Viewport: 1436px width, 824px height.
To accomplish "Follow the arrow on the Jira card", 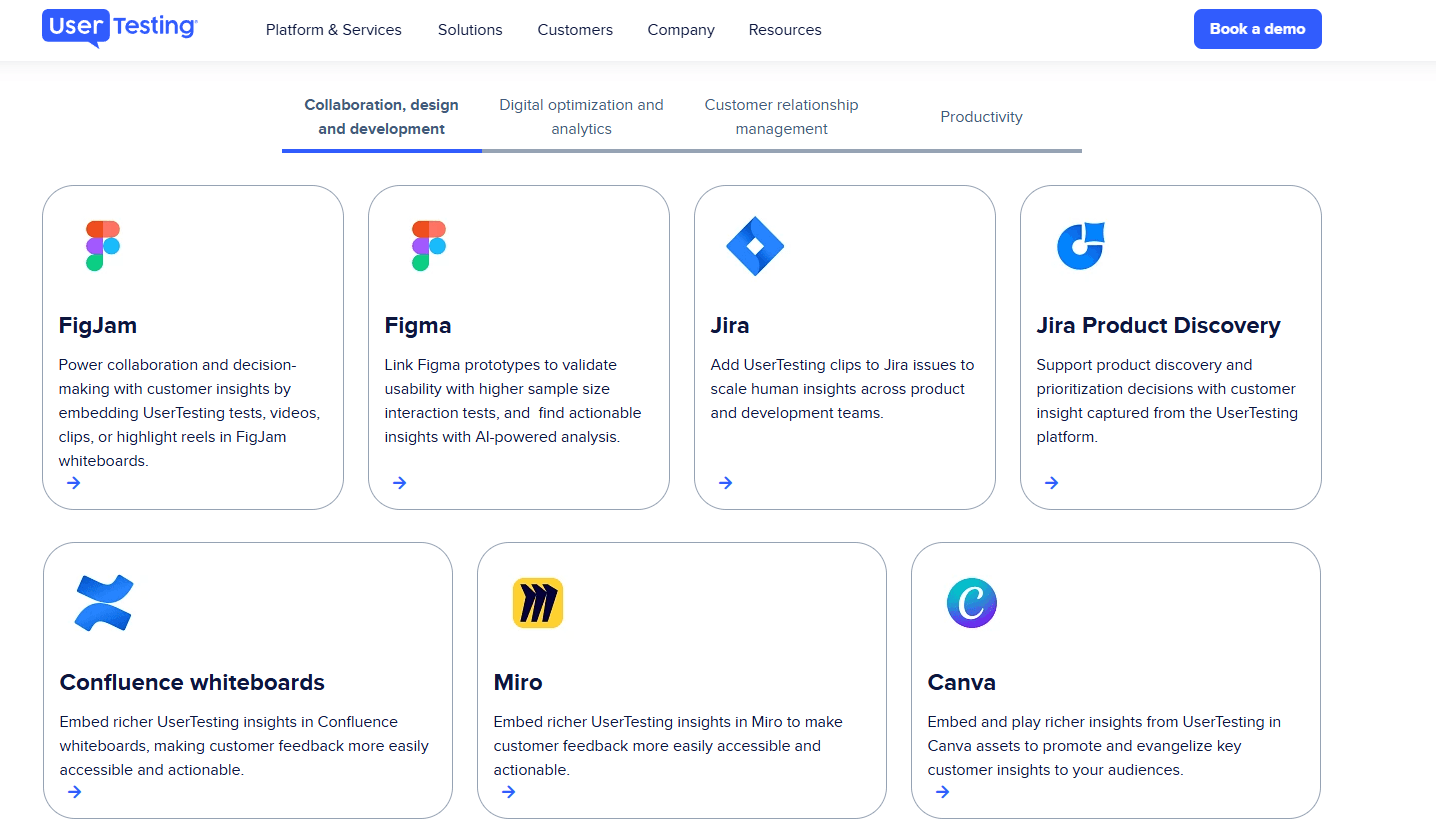I will tap(726, 483).
